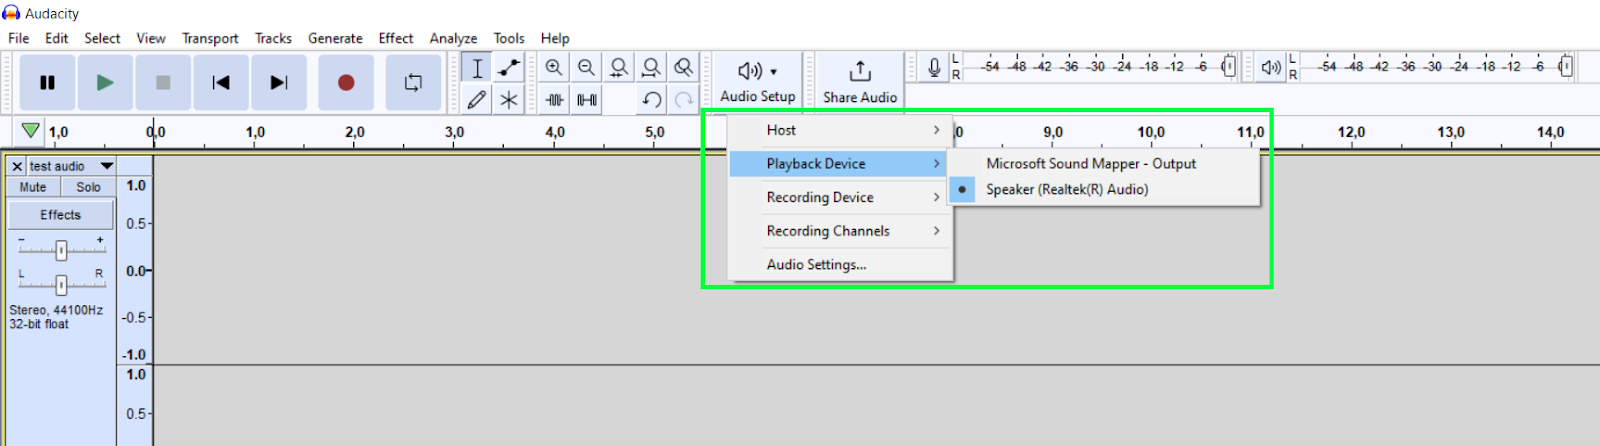1600x446 pixels.
Task: Click the Undo arrow icon
Action: 651,99
